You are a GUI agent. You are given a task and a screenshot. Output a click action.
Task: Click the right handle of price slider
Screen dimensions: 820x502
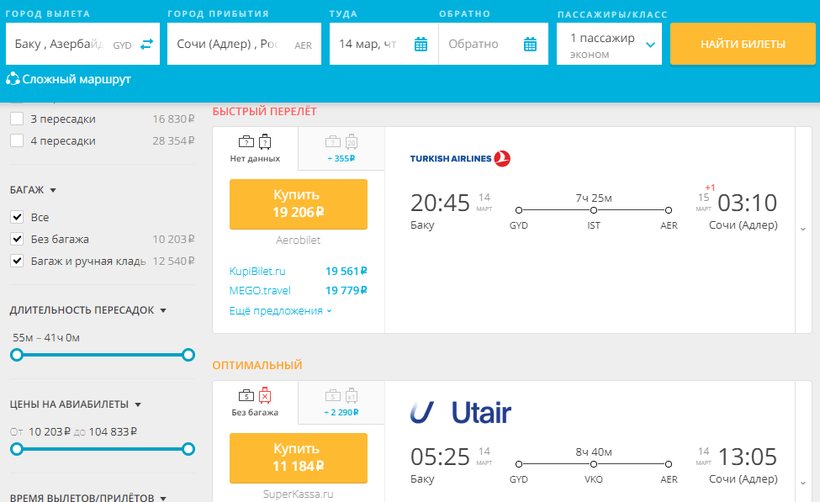(188, 449)
